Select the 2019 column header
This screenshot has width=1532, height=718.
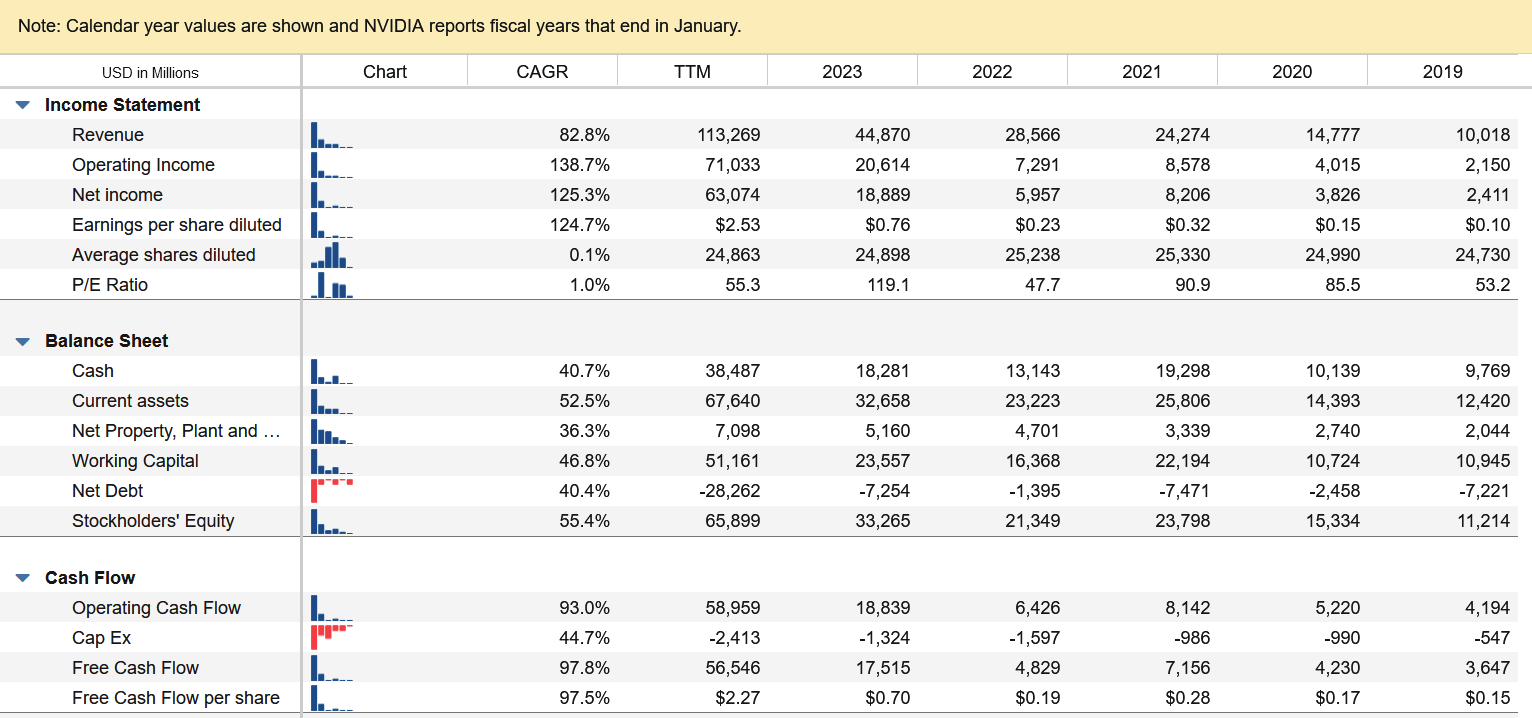tap(1442, 72)
